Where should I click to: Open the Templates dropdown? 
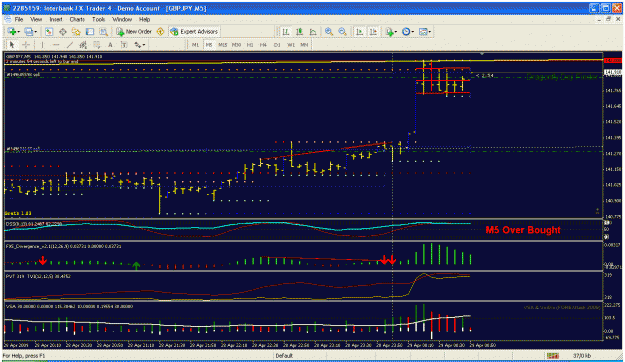(425, 31)
